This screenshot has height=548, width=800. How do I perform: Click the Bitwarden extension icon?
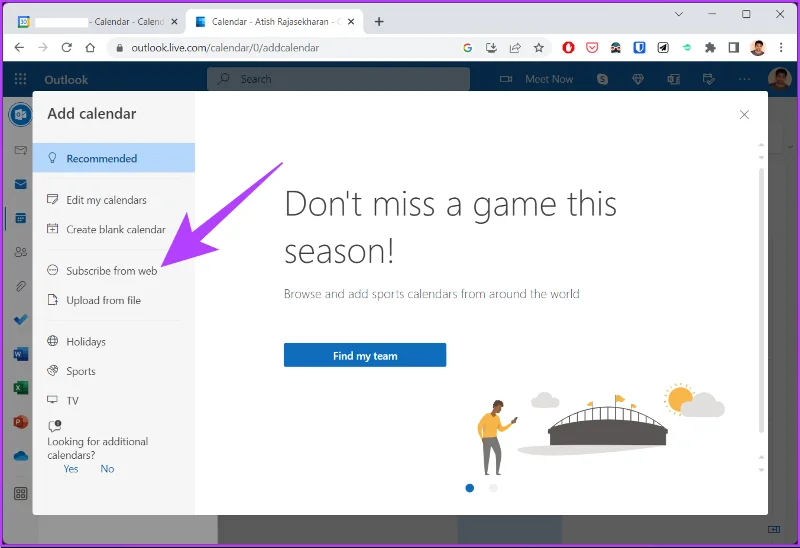pos(639,47)
